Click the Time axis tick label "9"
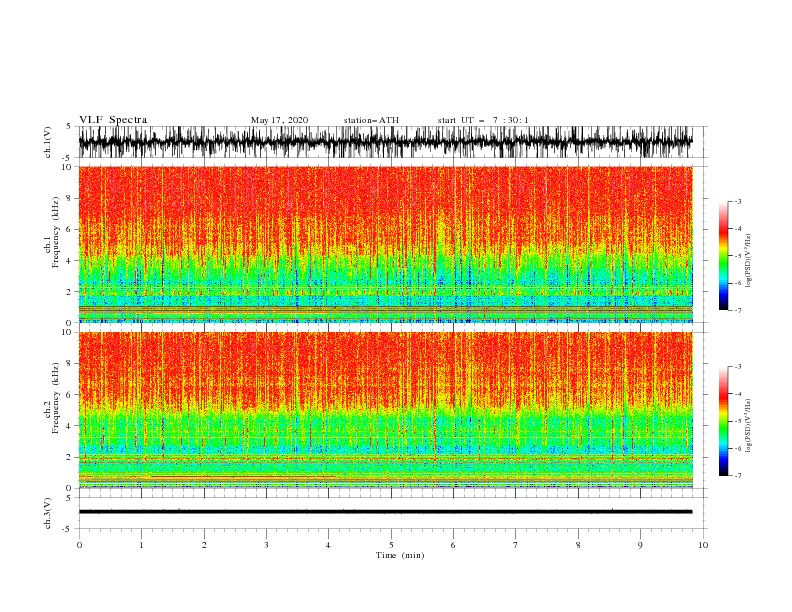 640,545
